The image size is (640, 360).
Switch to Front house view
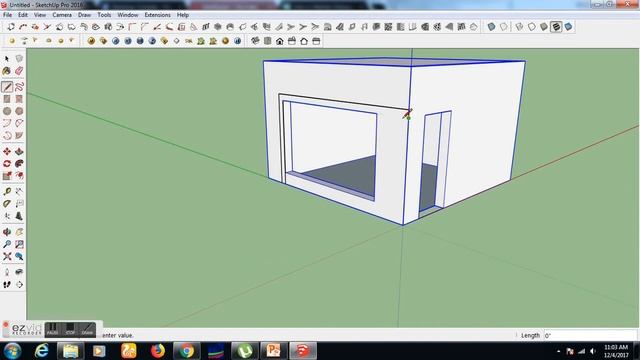(x=280, y=41)
